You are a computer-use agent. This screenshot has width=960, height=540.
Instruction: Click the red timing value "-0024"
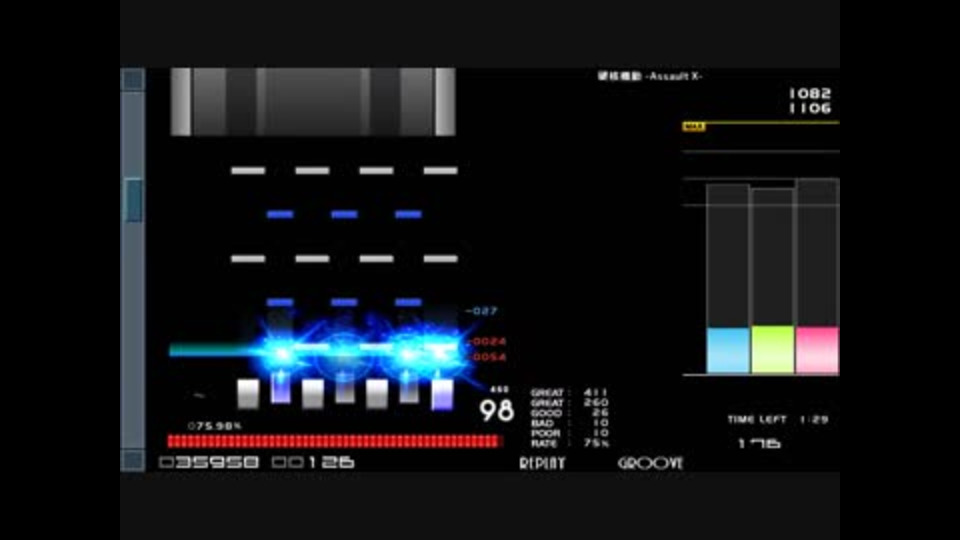pos(488,342)
